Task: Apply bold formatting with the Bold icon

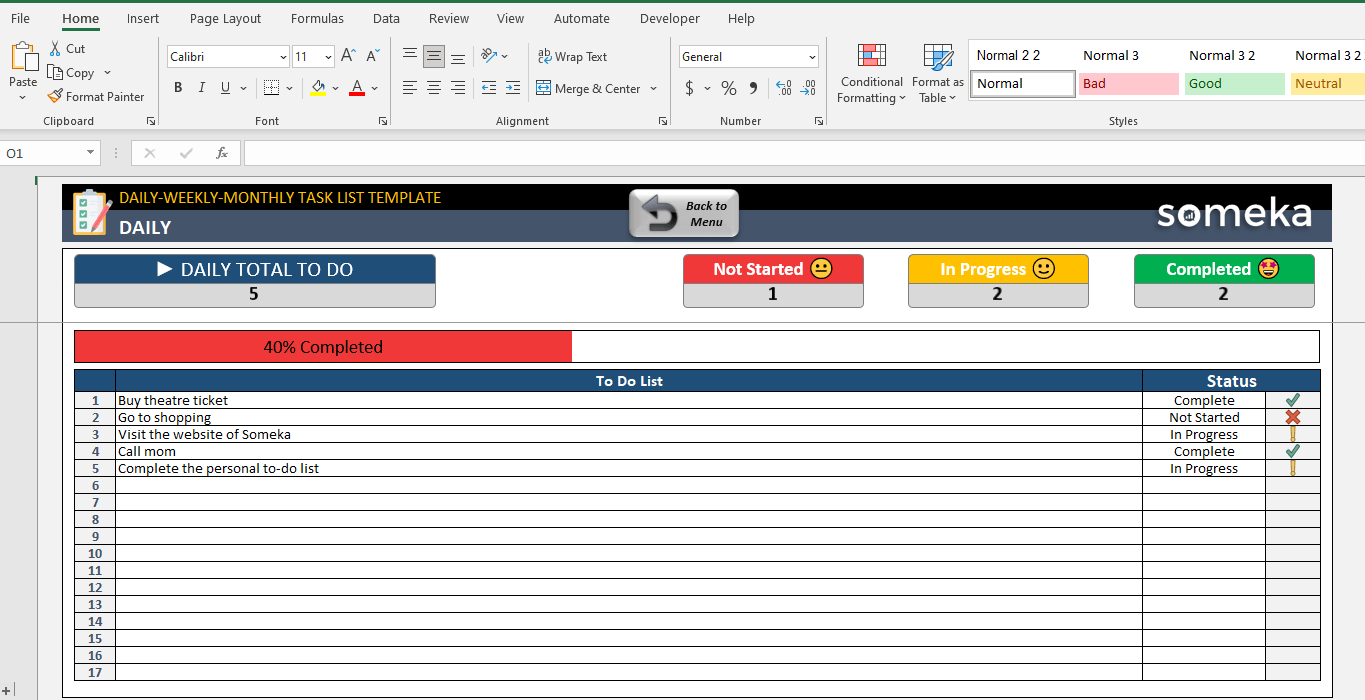Action: tap(178, 88)
